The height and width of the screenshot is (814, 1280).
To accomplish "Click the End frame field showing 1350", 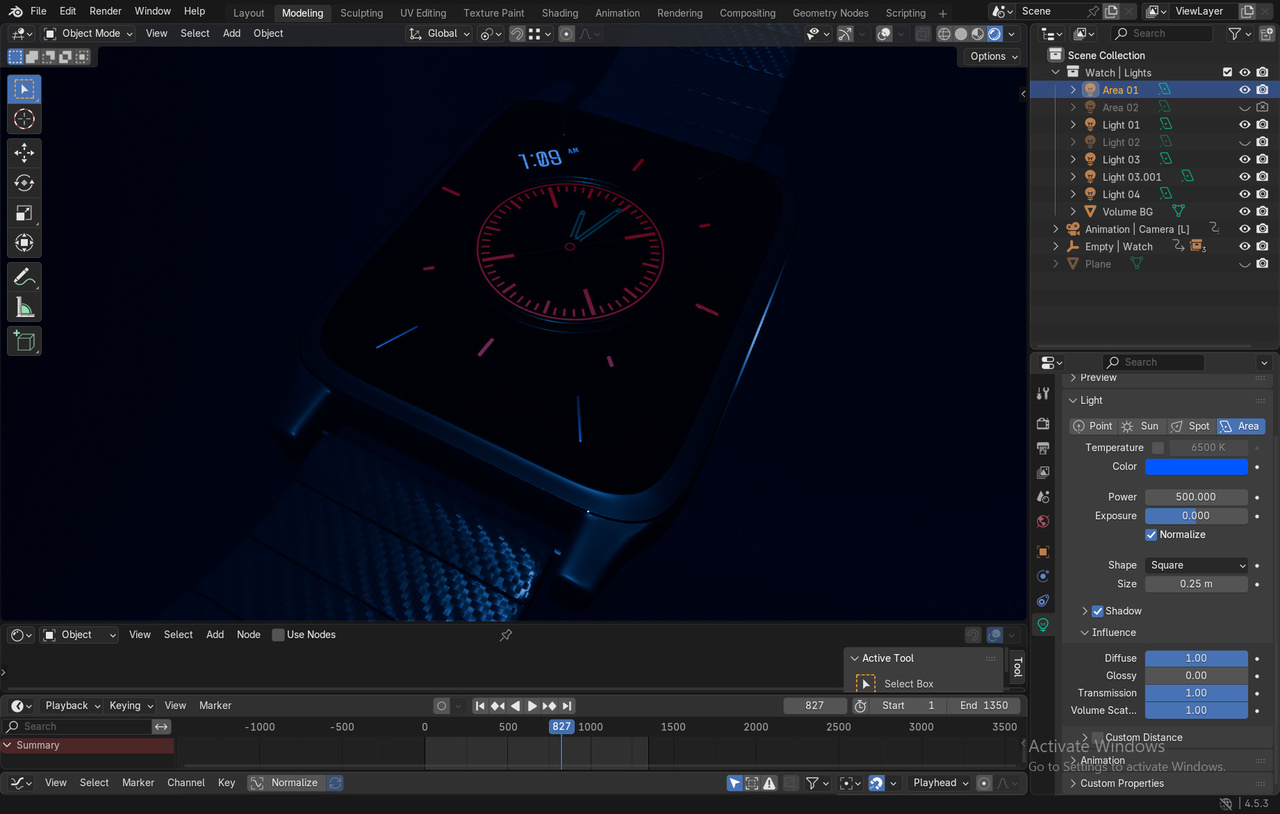I will click(x=984, y=705).
